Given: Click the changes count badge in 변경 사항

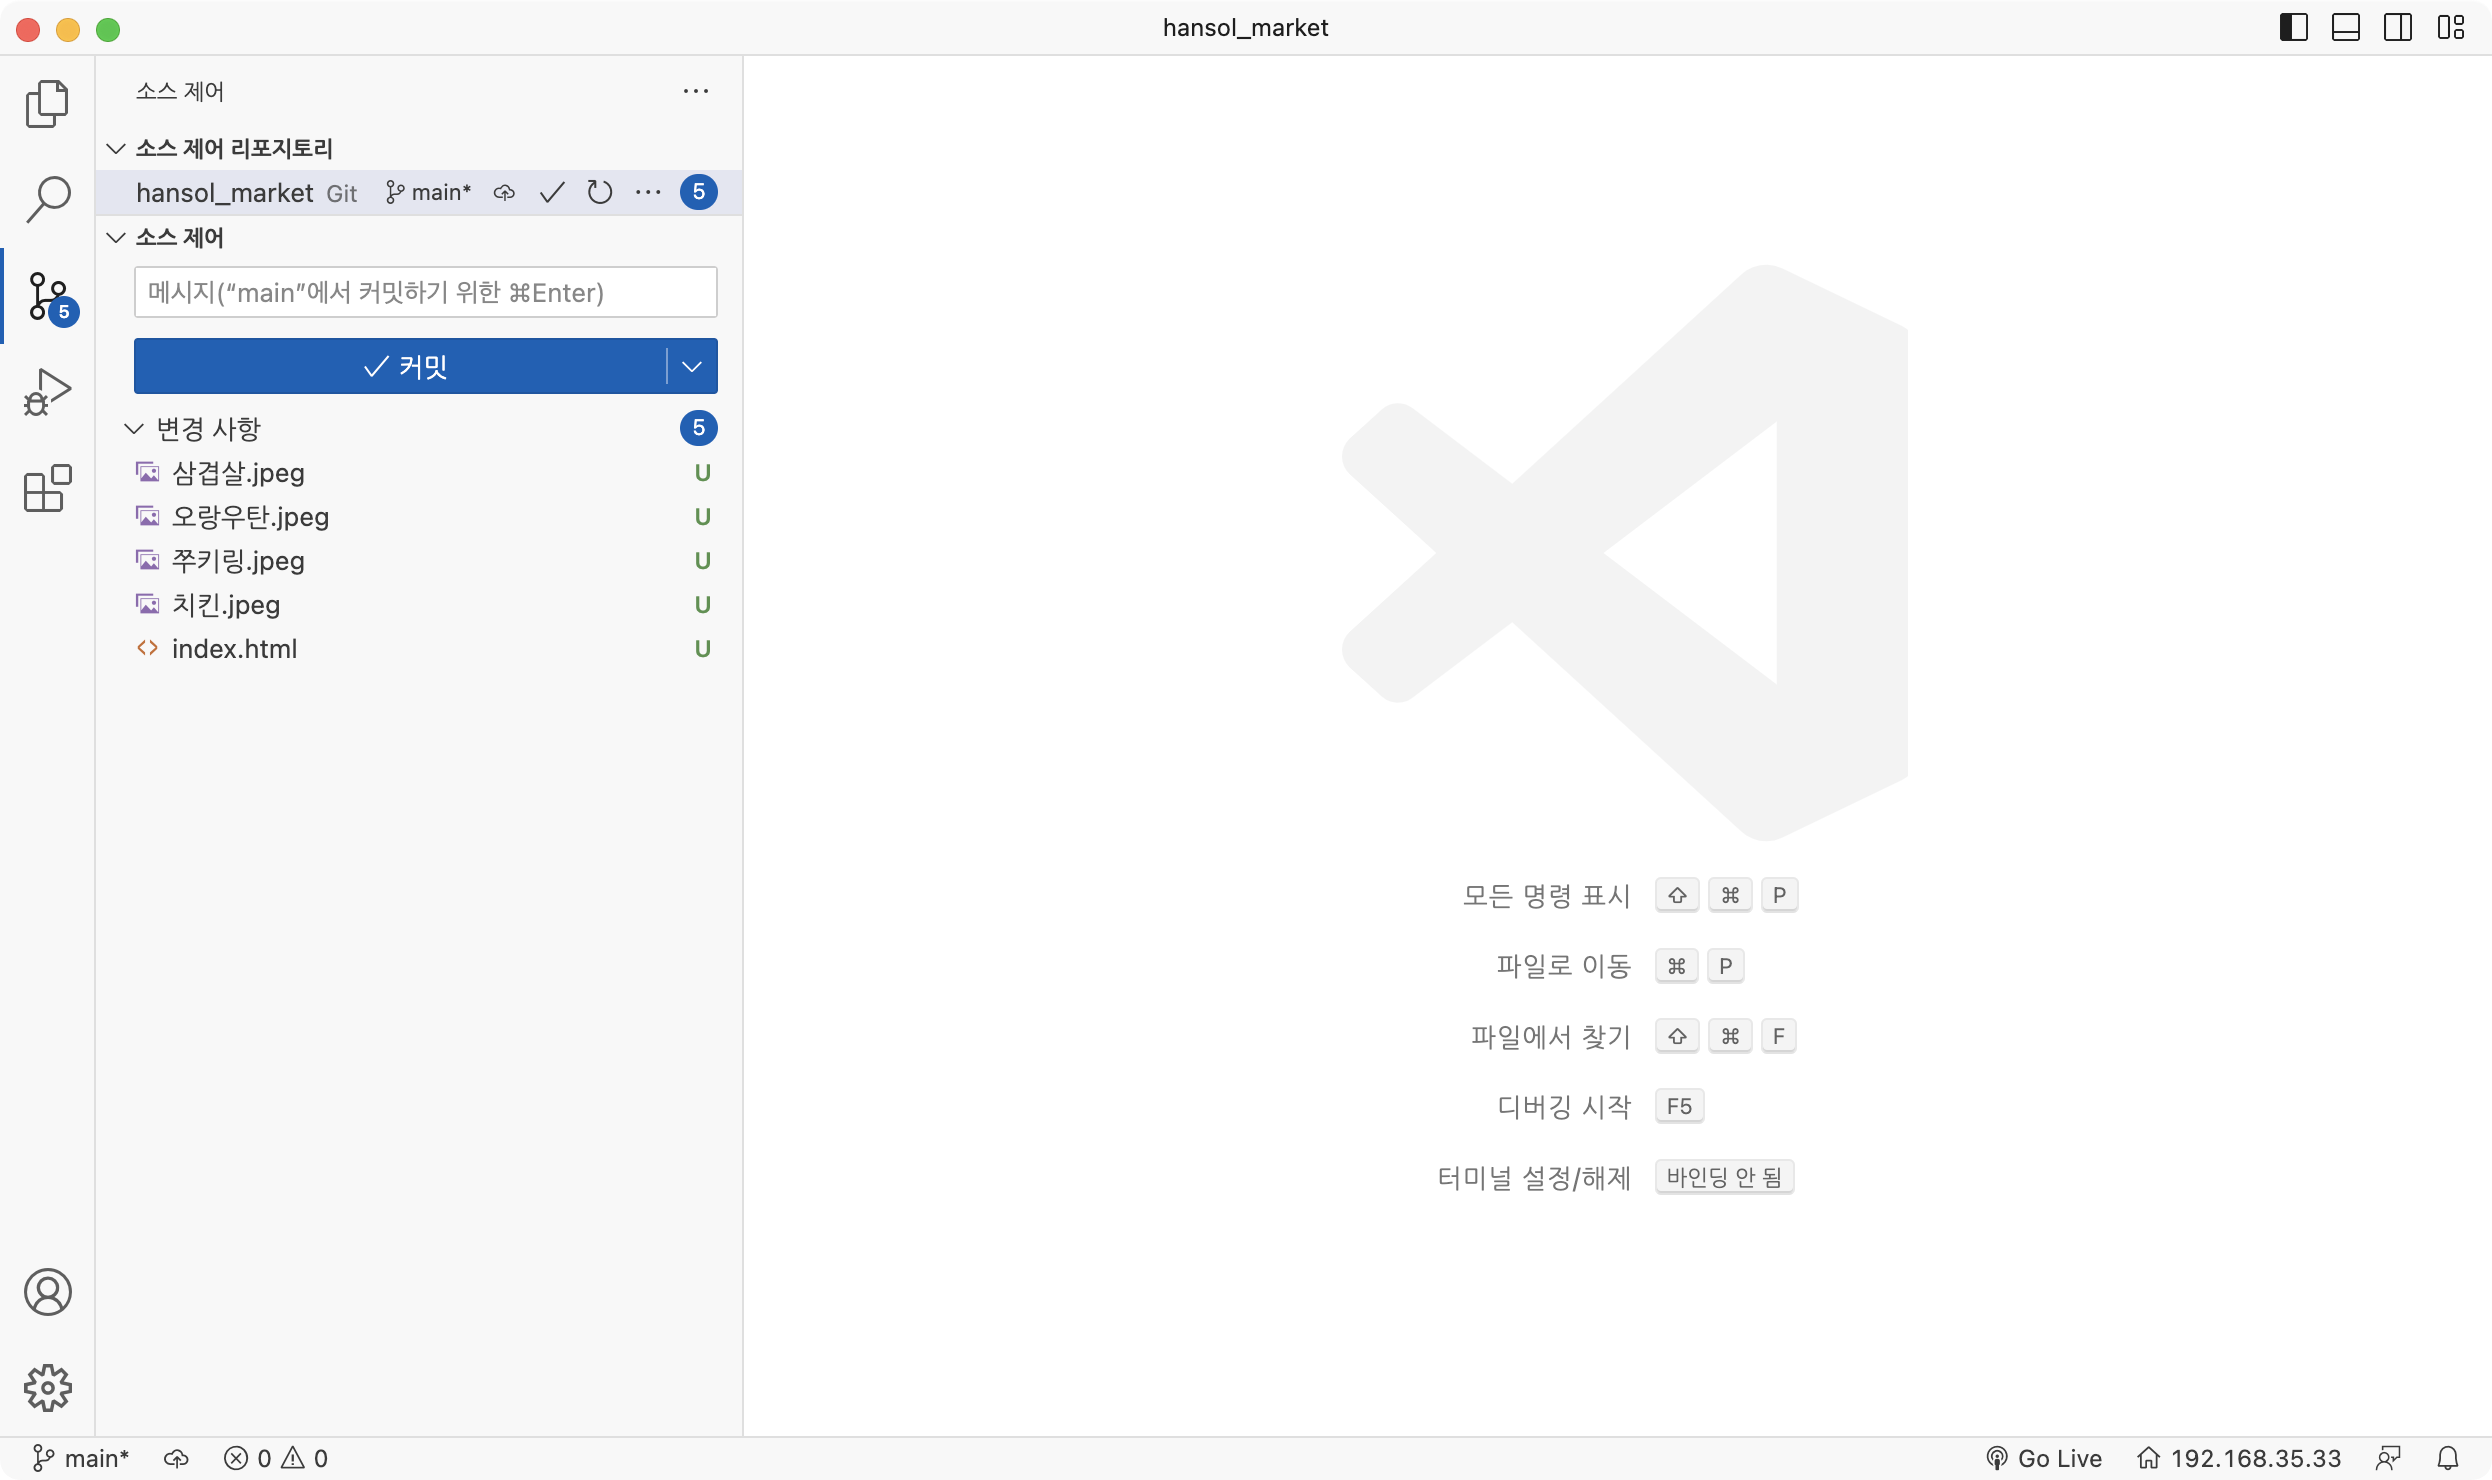Looking at the screenshot, I should pyautogui.click(x=699, y=428).
